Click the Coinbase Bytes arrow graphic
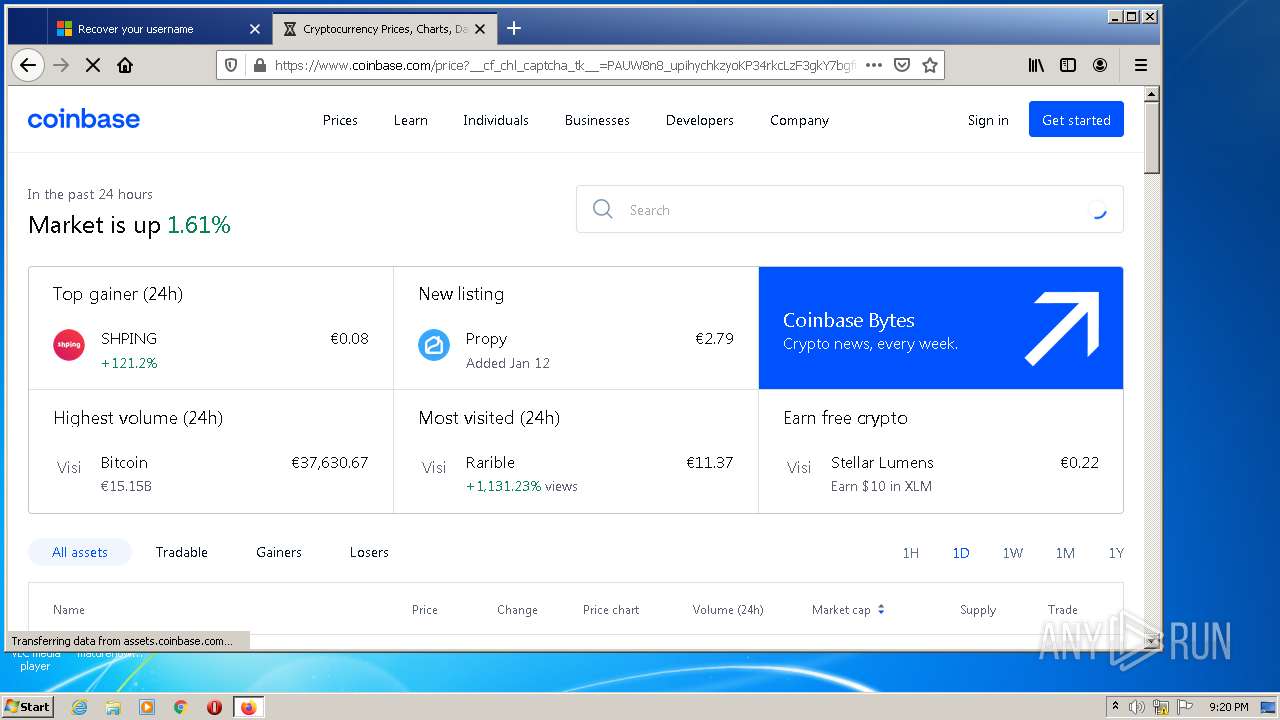1280x720 pixels. pos(1062,328)
